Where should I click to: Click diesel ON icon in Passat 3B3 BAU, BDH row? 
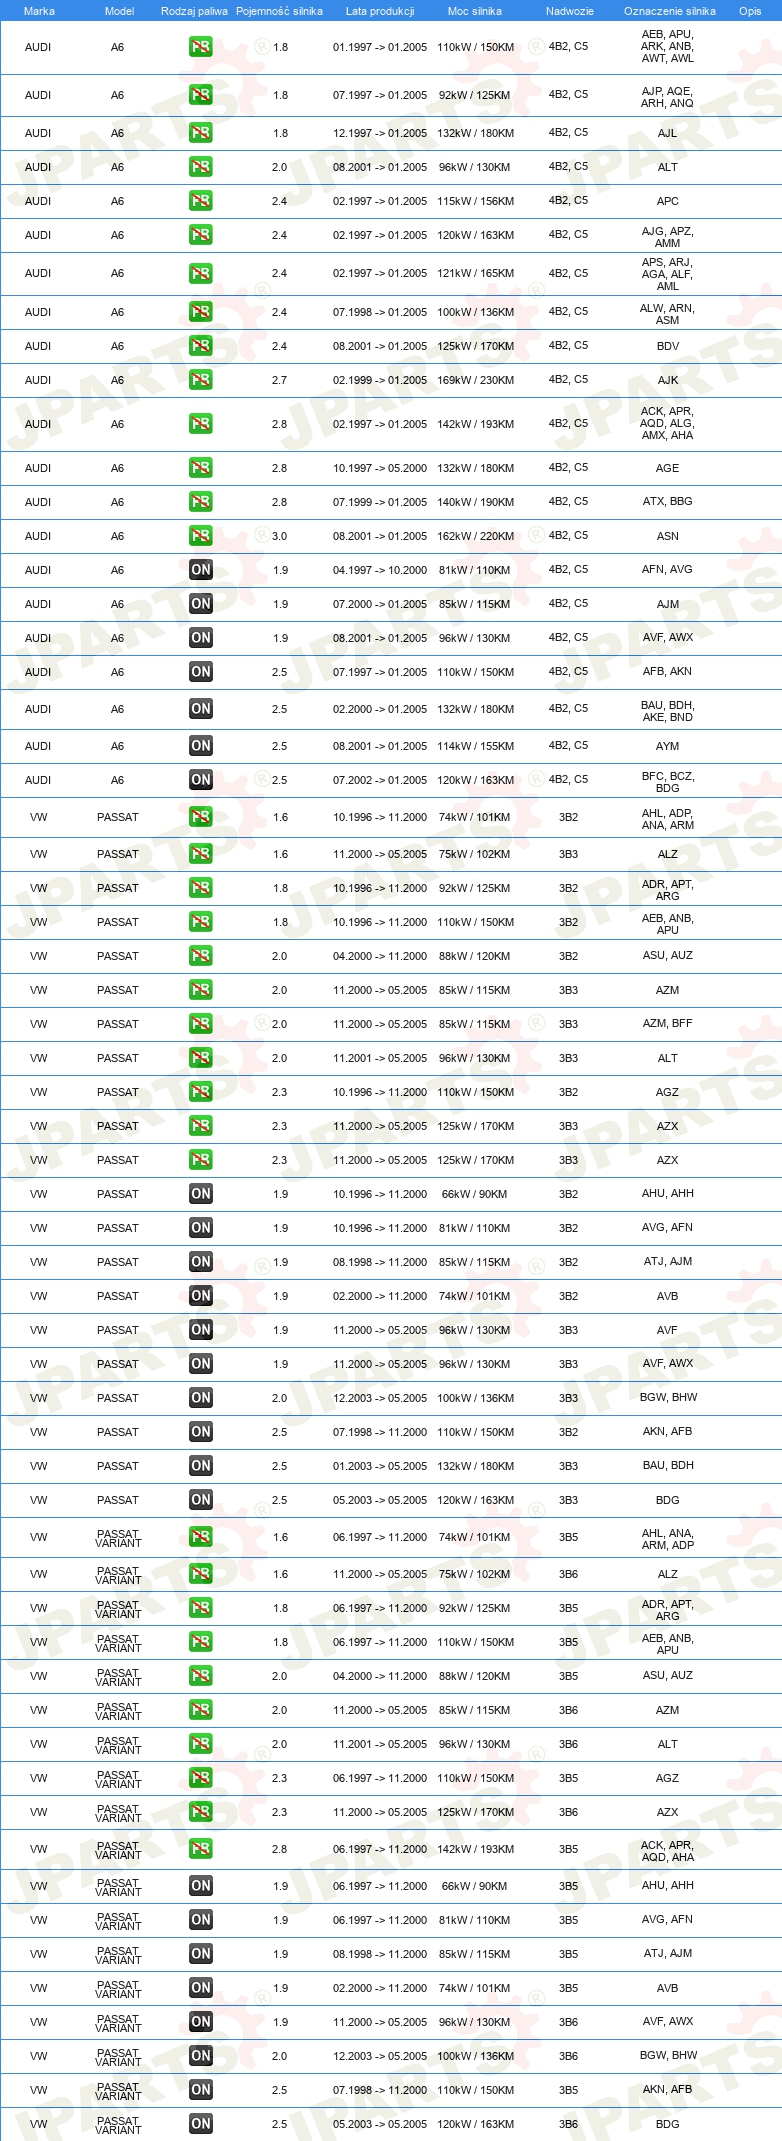coord(201,1466)
